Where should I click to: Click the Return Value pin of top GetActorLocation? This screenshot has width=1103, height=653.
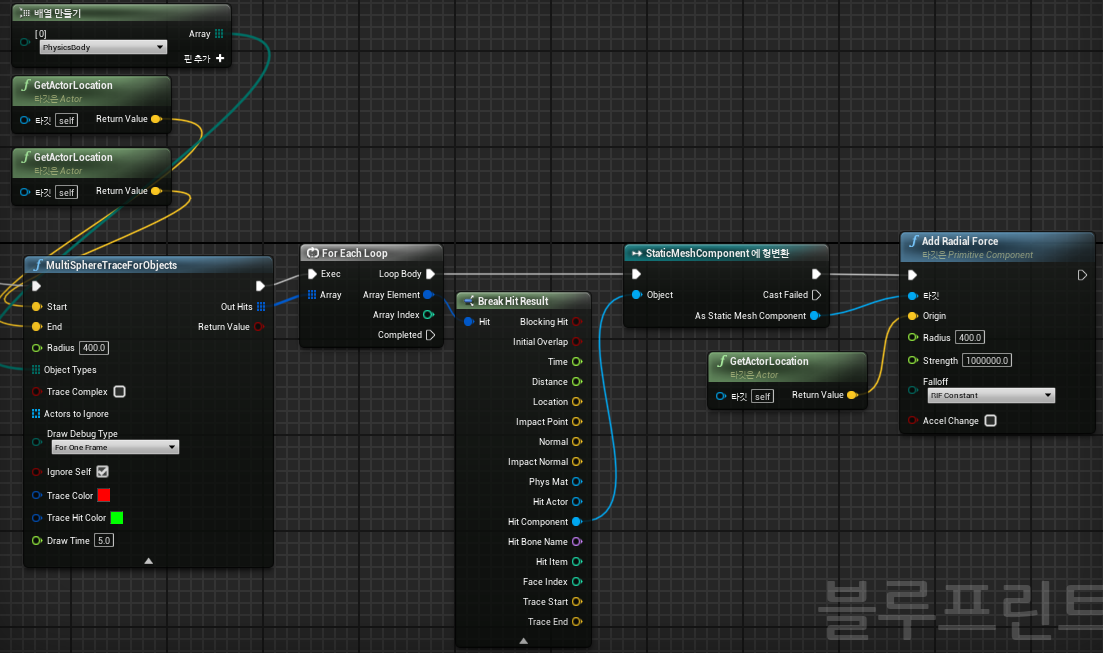pyautogui.click(x=157, y=119)
